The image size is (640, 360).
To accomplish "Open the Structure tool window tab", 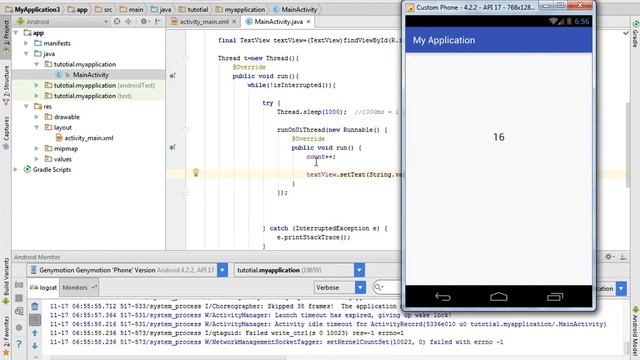I will click(6, 84).
